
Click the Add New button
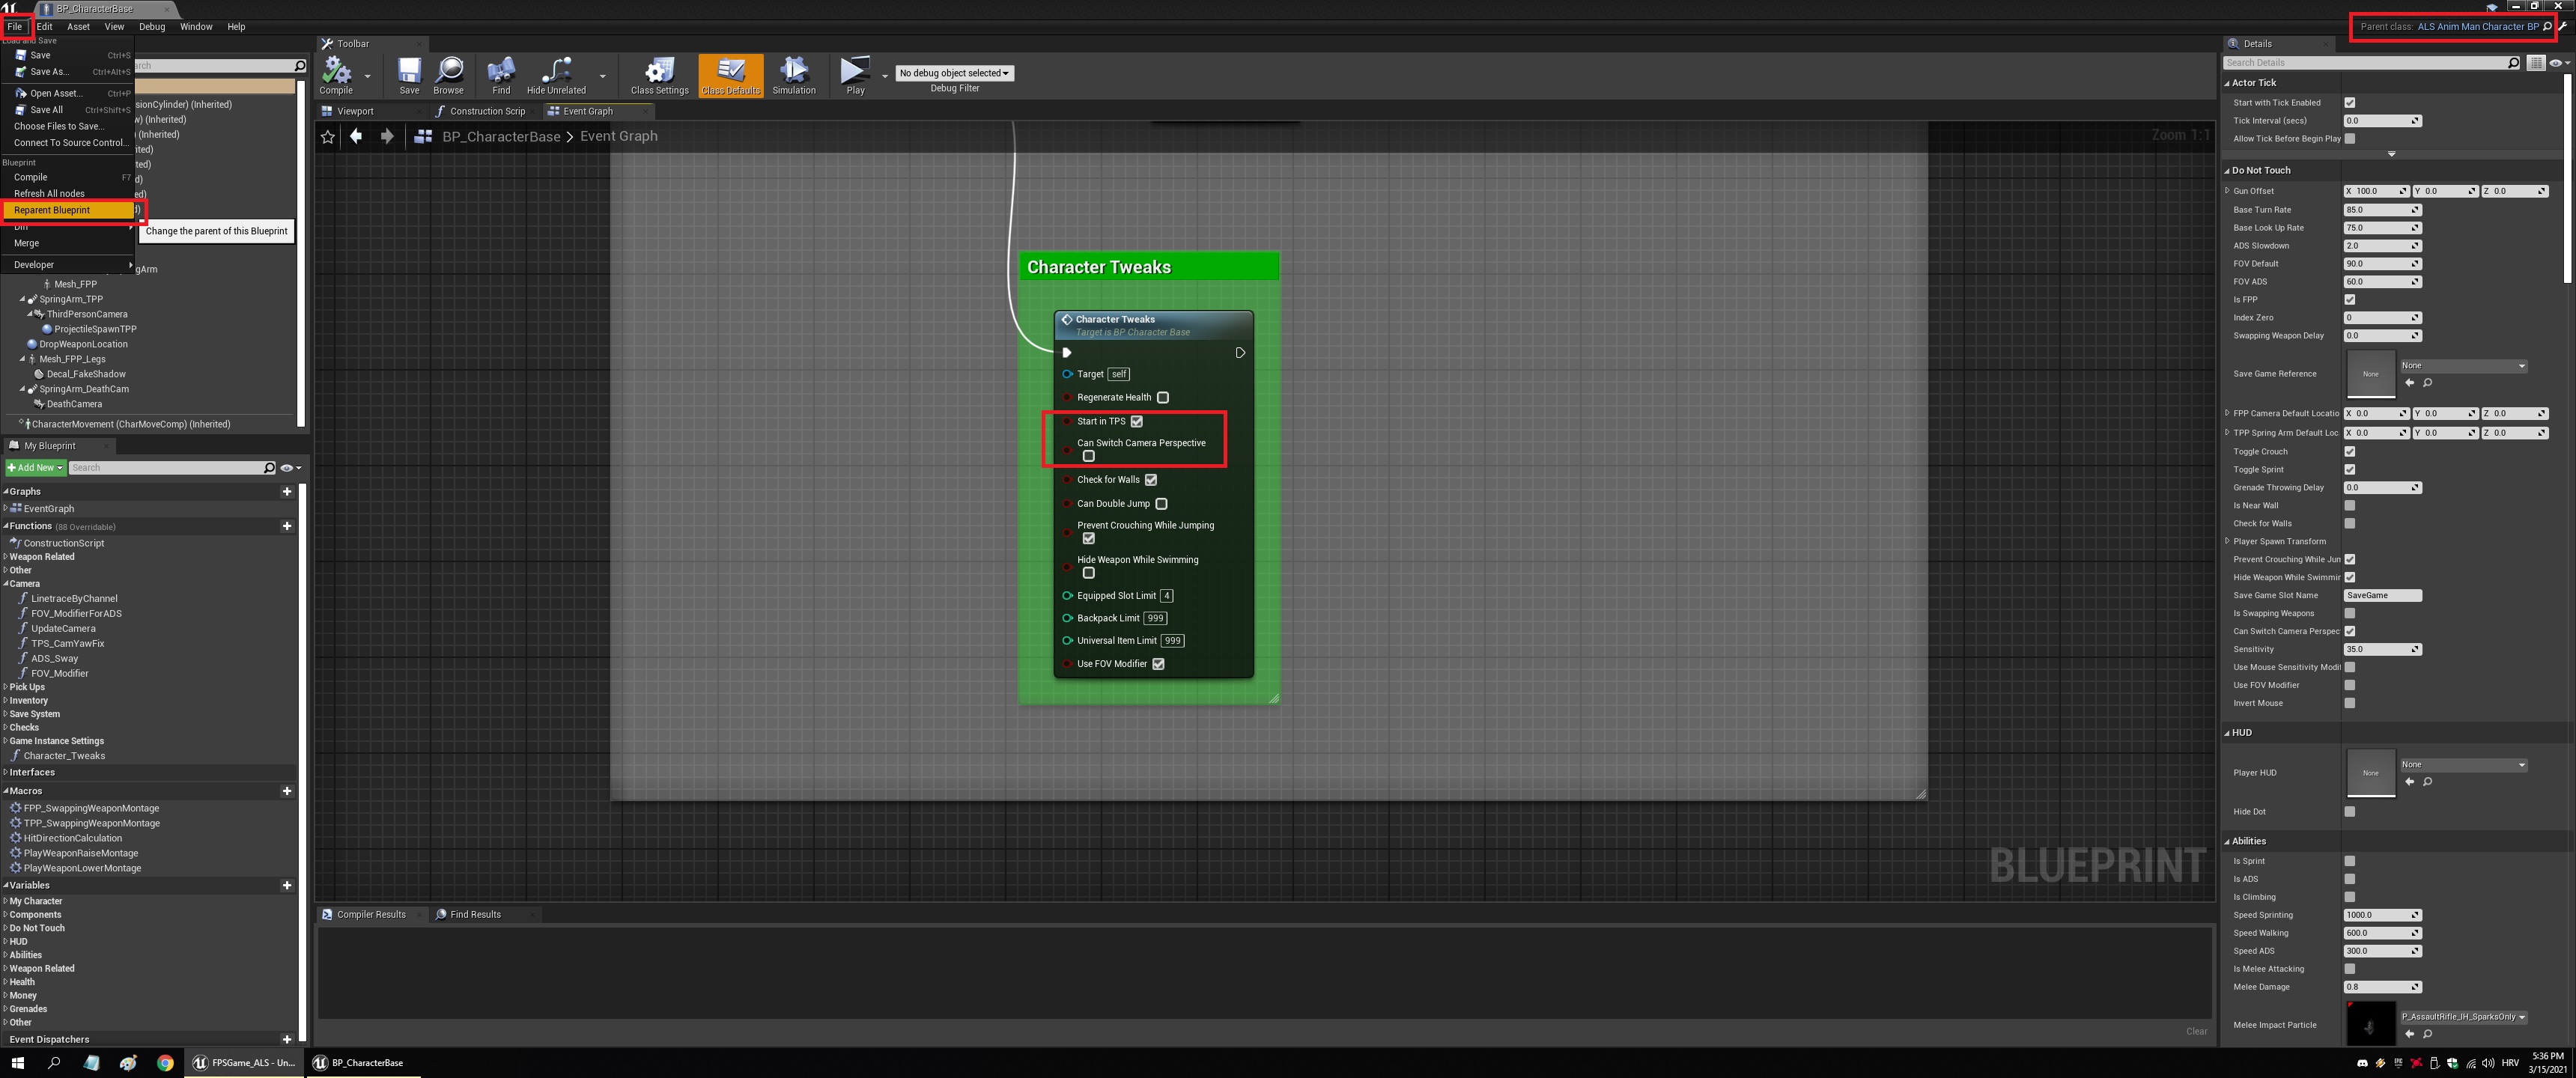tap(34, 468)
